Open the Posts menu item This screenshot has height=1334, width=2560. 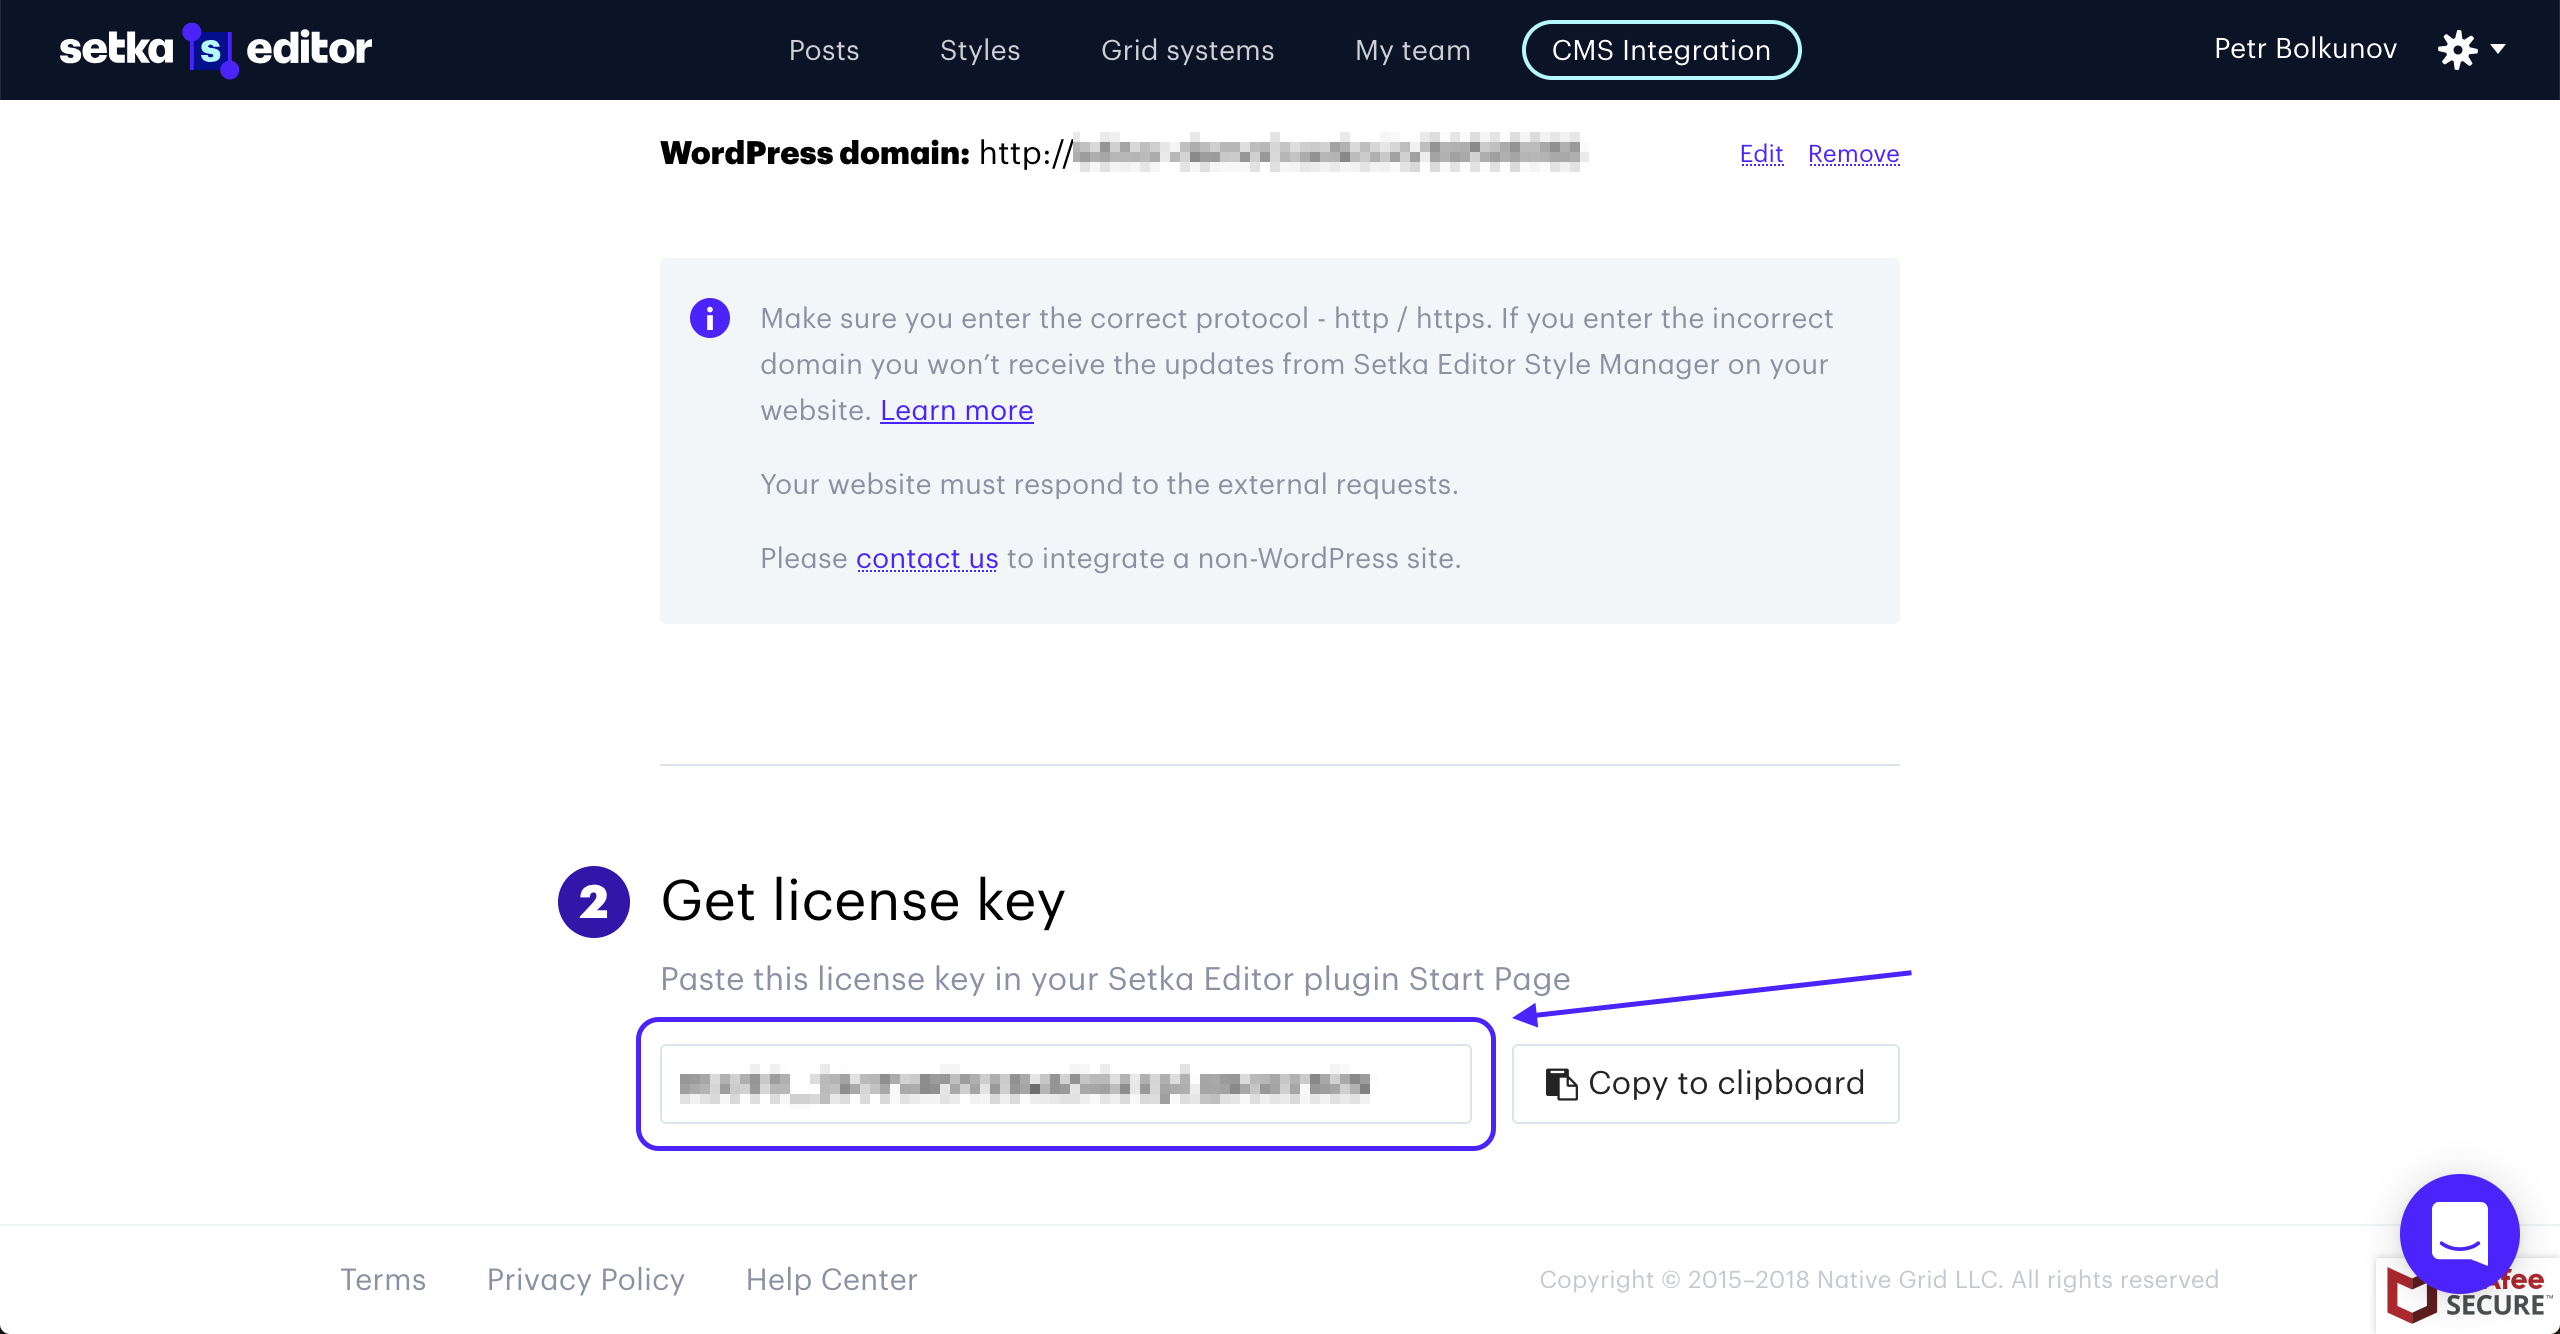click(824, 50)
